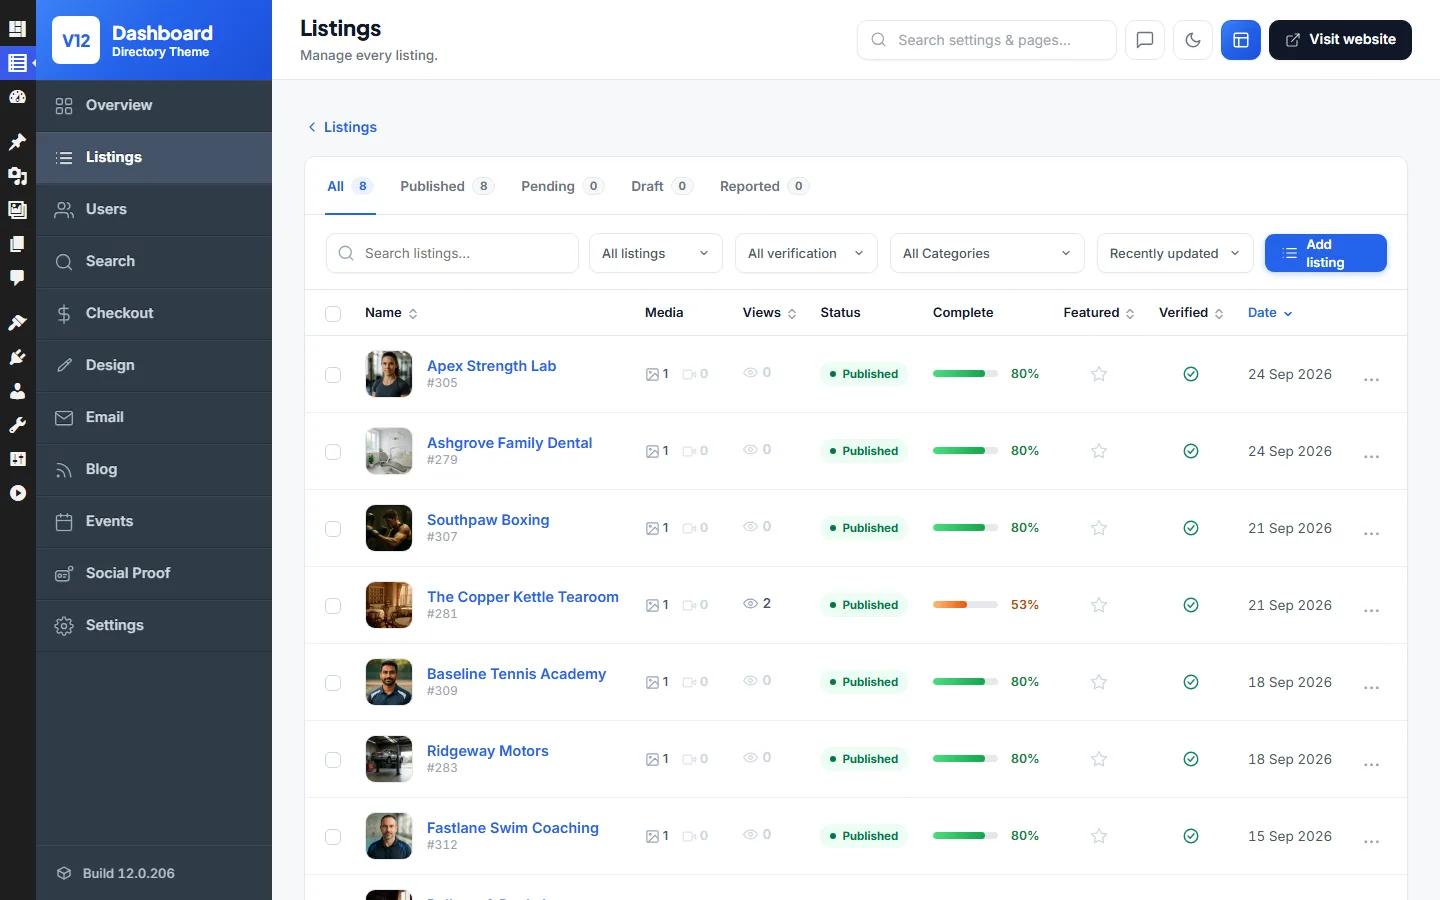Viewport: 1440px width, 900px height.
Task: Sort table by Date column
Action: pyautogui.click(x=1270, y=313)
